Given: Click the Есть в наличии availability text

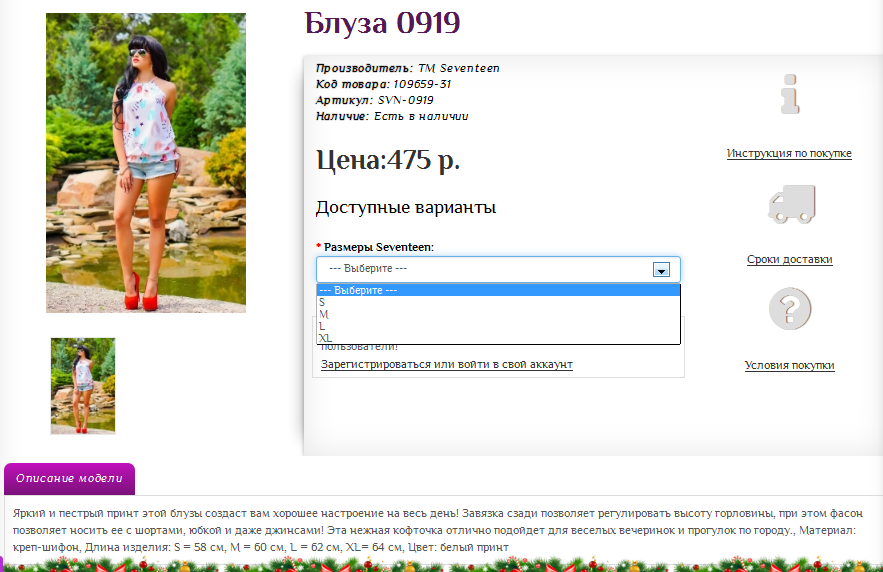Looking at the screenshot, I should (x=421, y=116).
